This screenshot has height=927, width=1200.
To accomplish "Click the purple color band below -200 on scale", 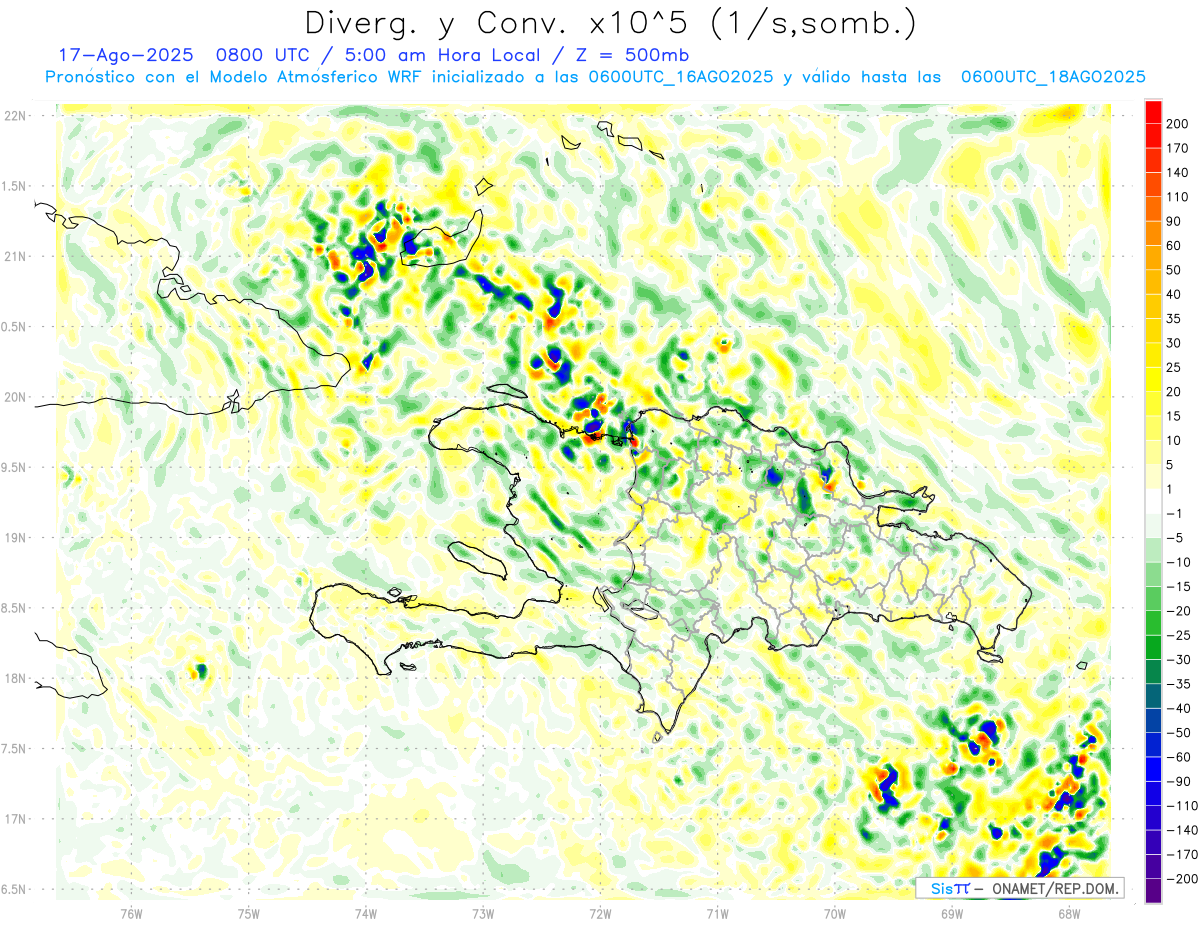I will (1153, 891).
